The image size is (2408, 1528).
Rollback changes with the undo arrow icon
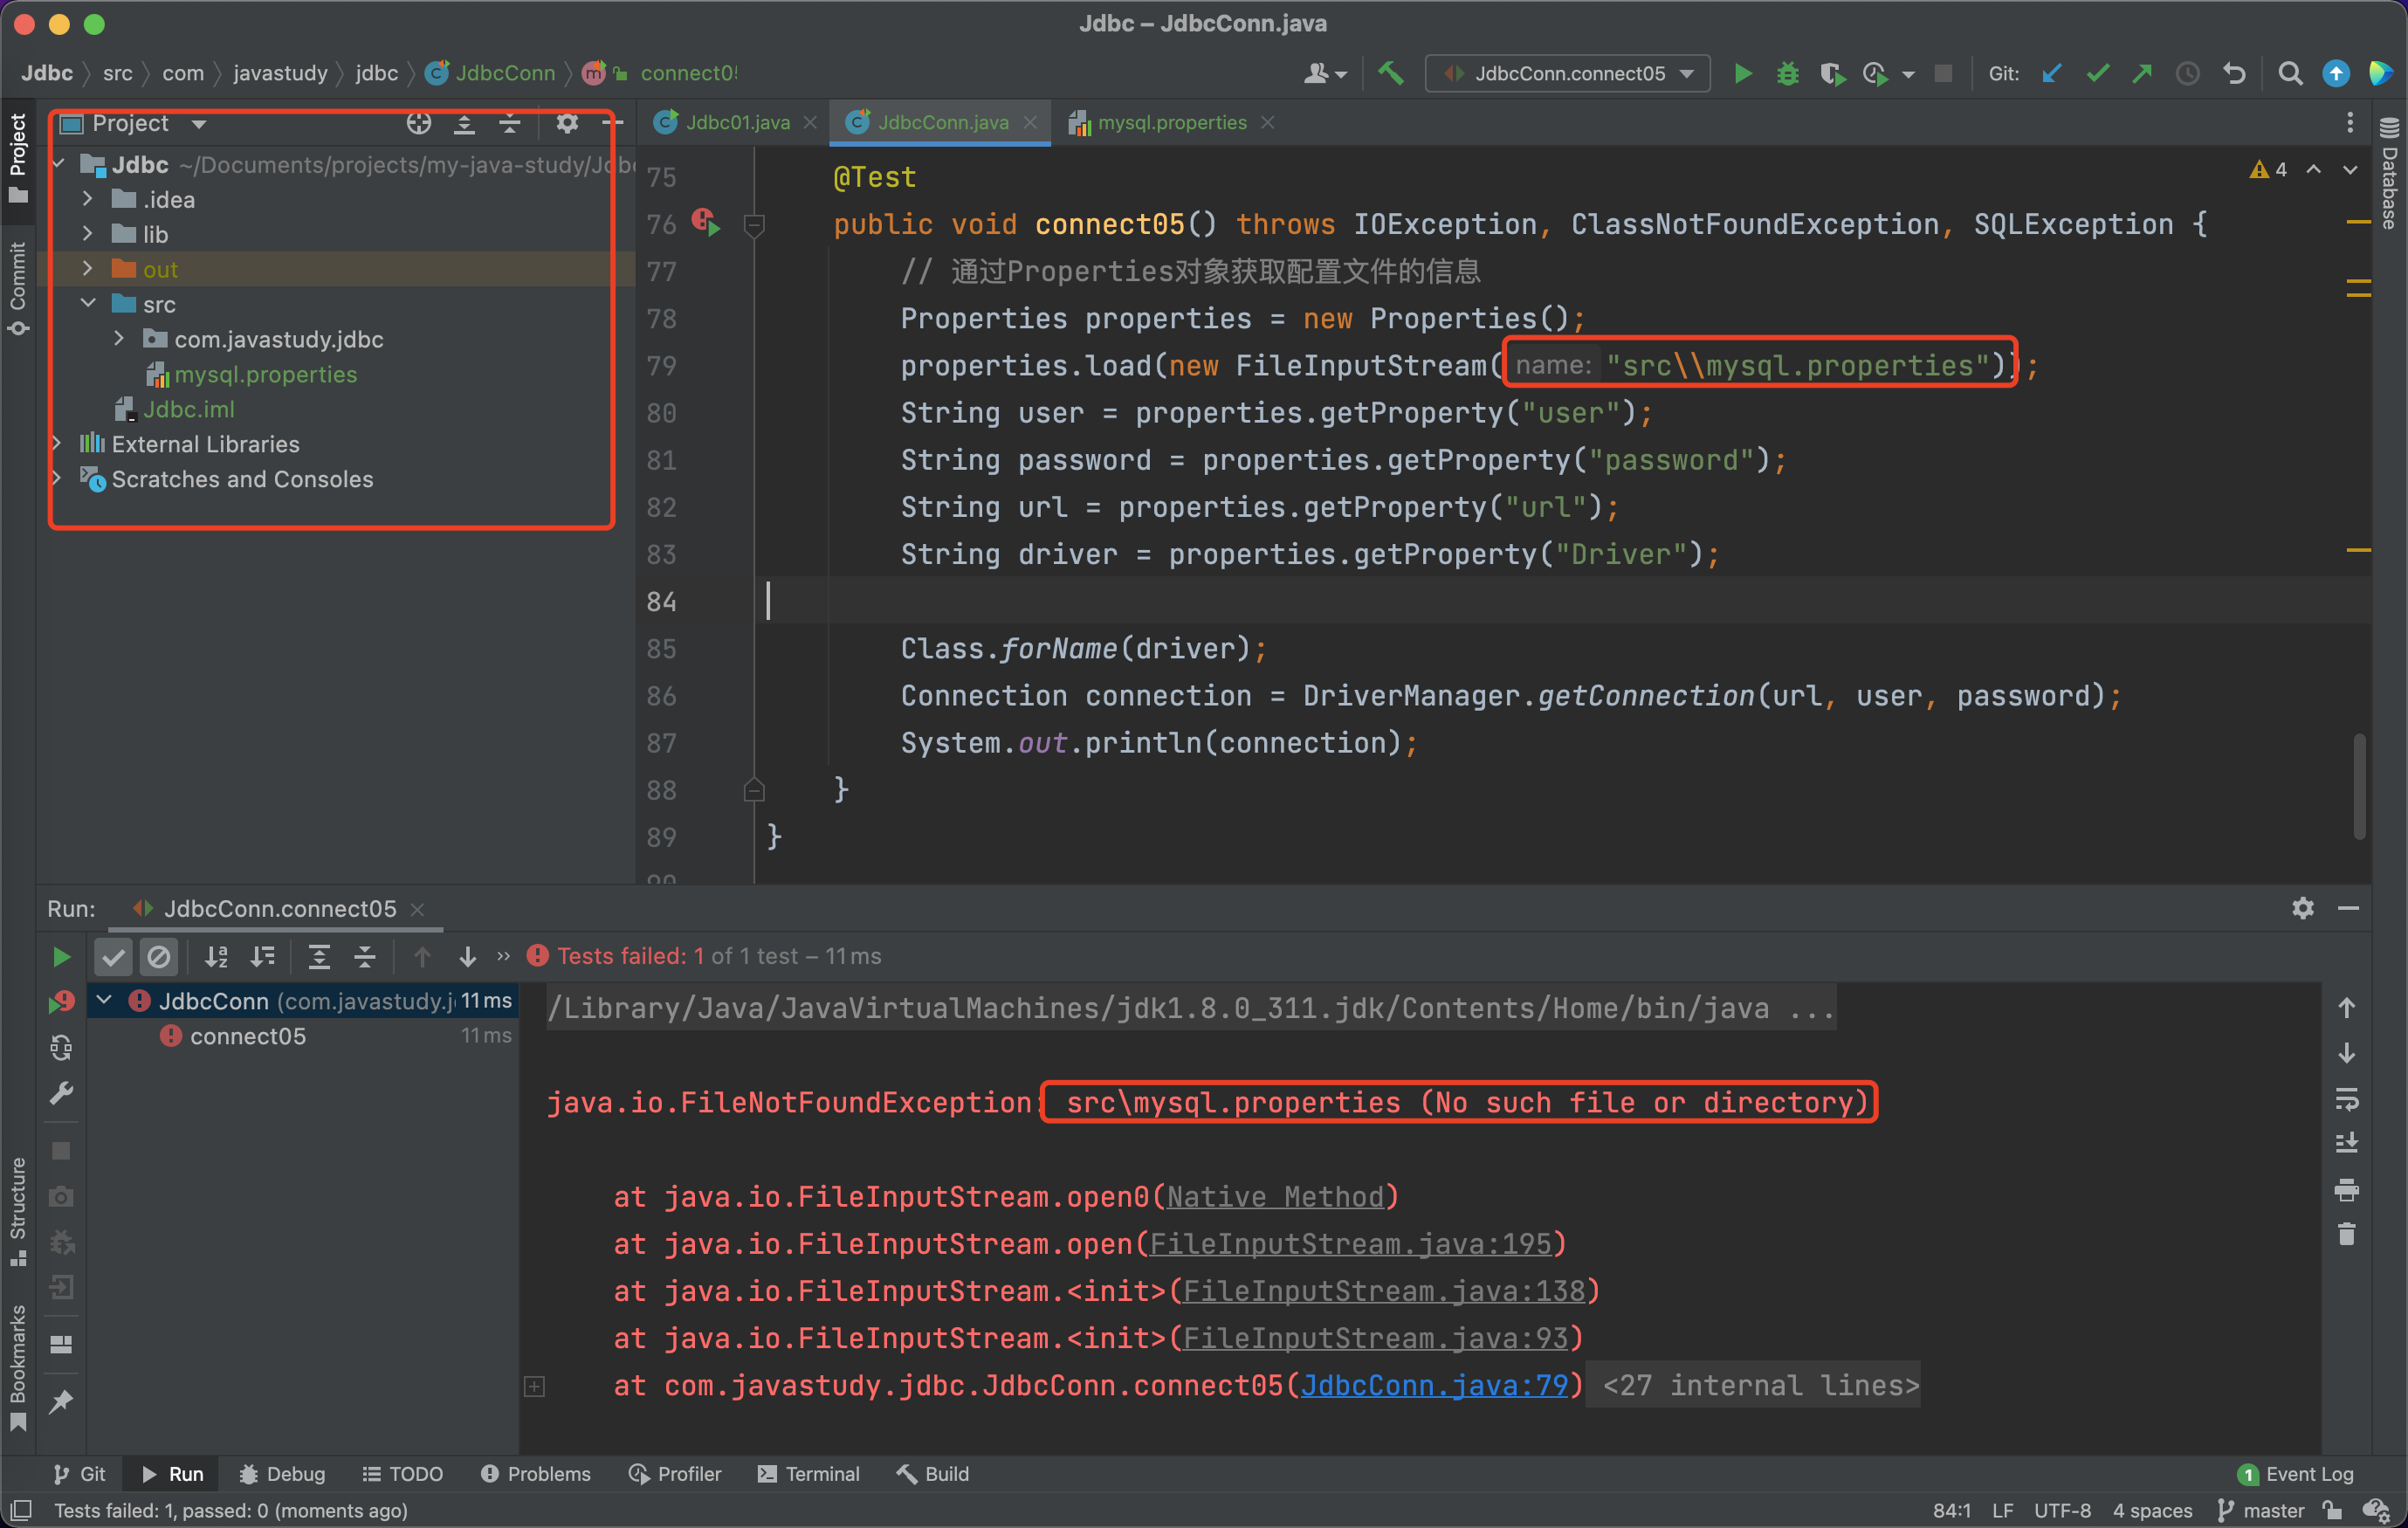(2235, 73)
